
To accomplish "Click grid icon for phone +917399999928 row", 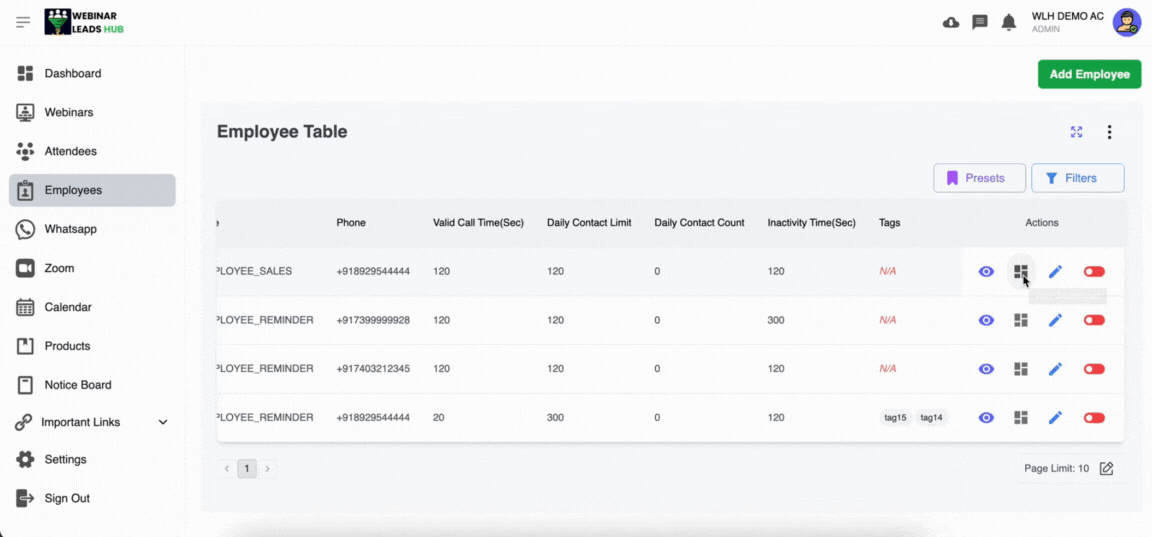I will tap(1021, 320).
